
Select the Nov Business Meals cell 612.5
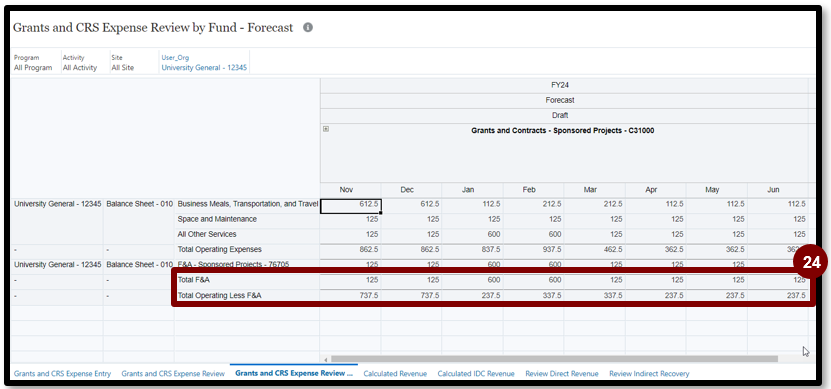click(351, 205)
